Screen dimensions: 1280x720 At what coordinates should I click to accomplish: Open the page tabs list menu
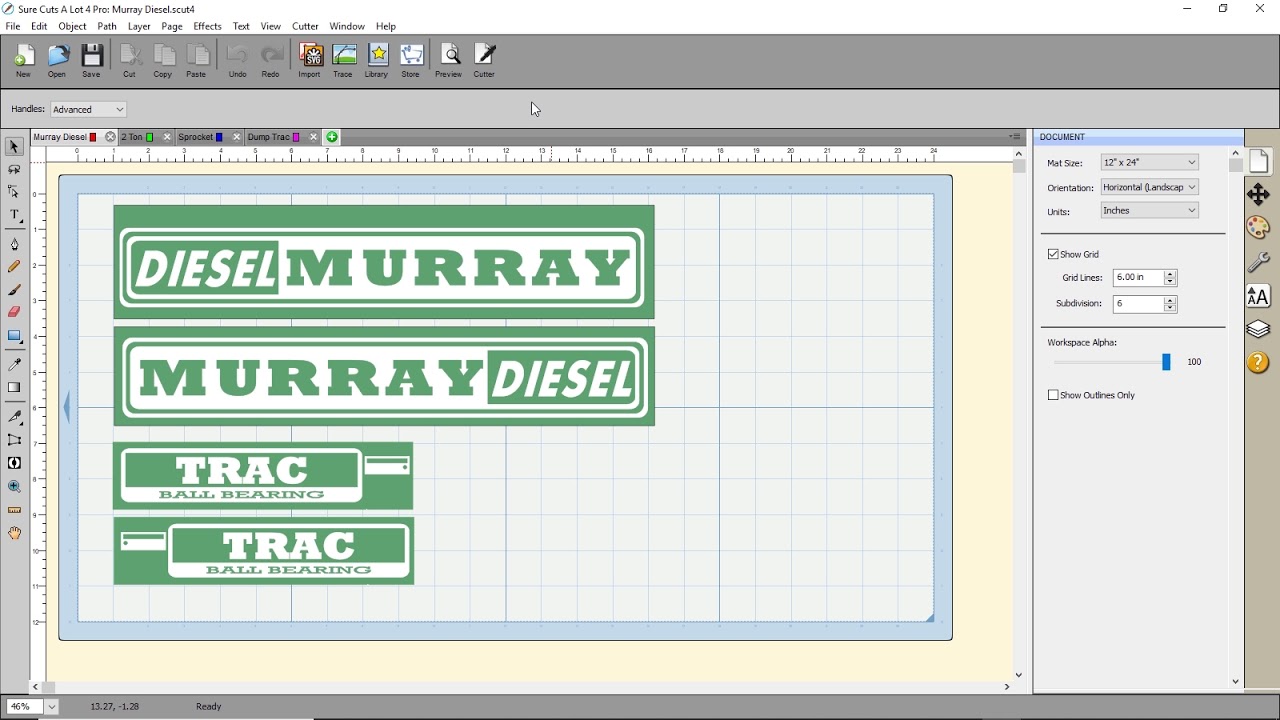pos(1015,137)
